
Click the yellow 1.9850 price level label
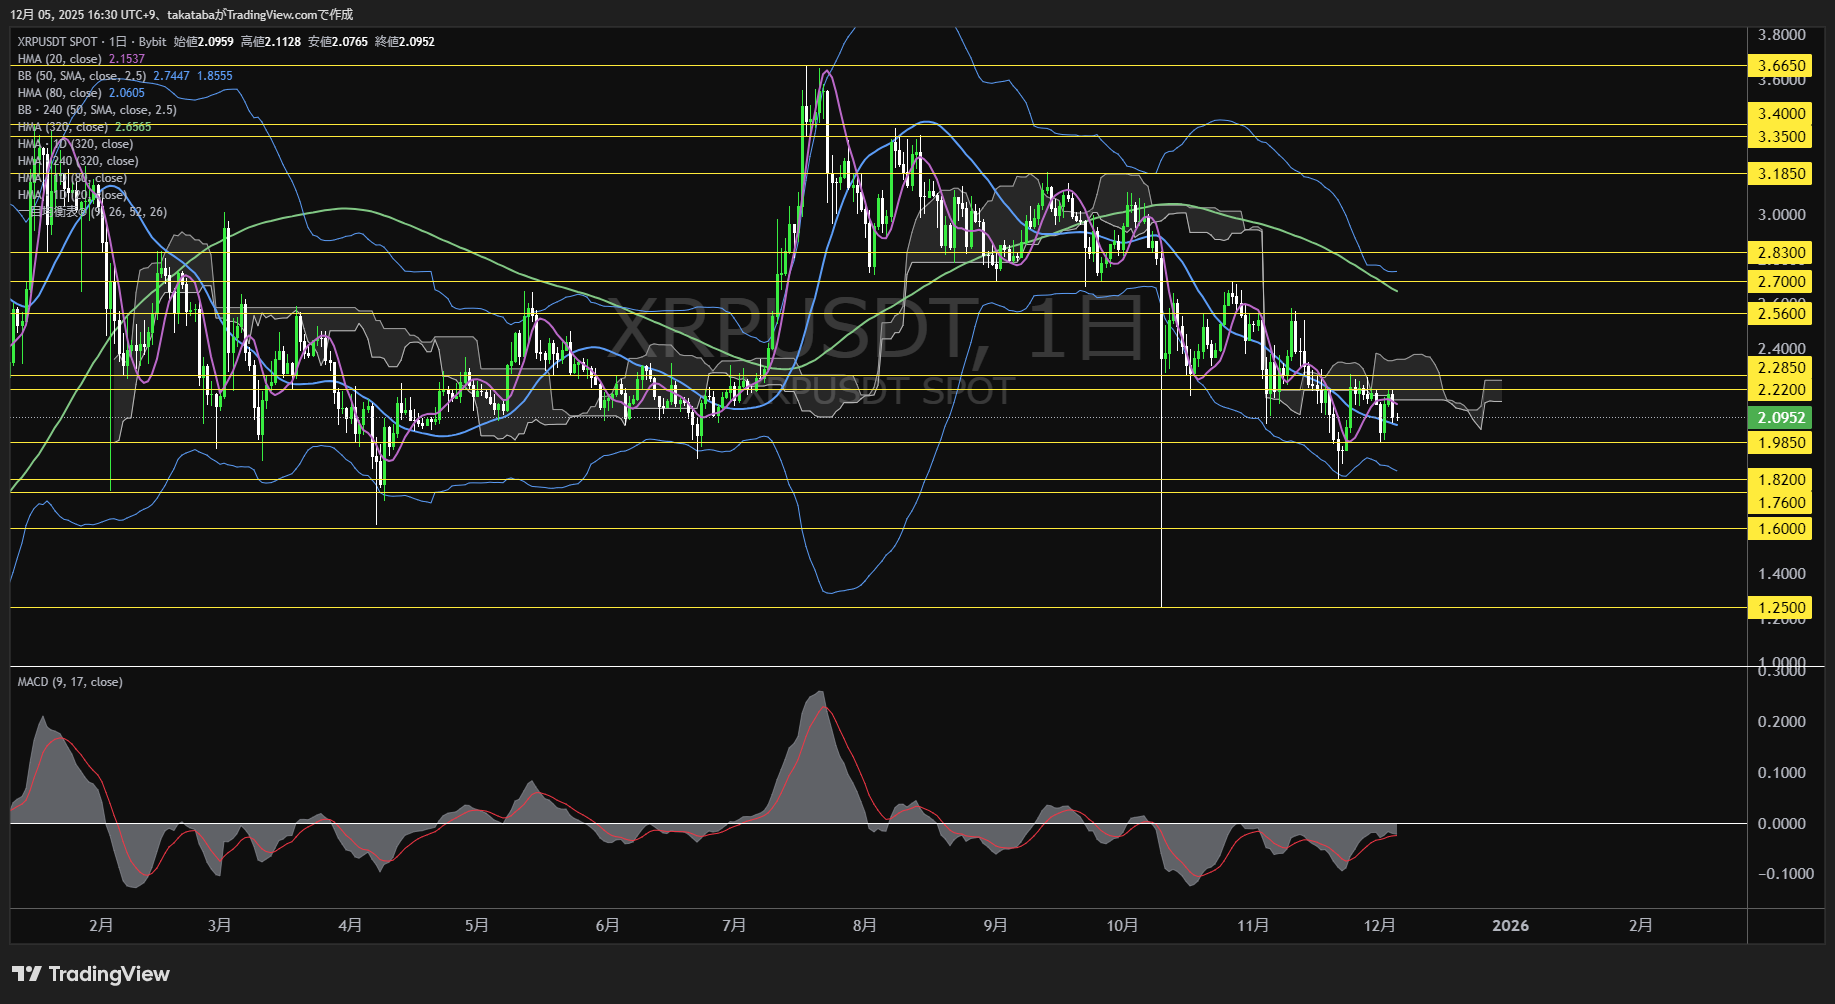[x=1781, y=443]
